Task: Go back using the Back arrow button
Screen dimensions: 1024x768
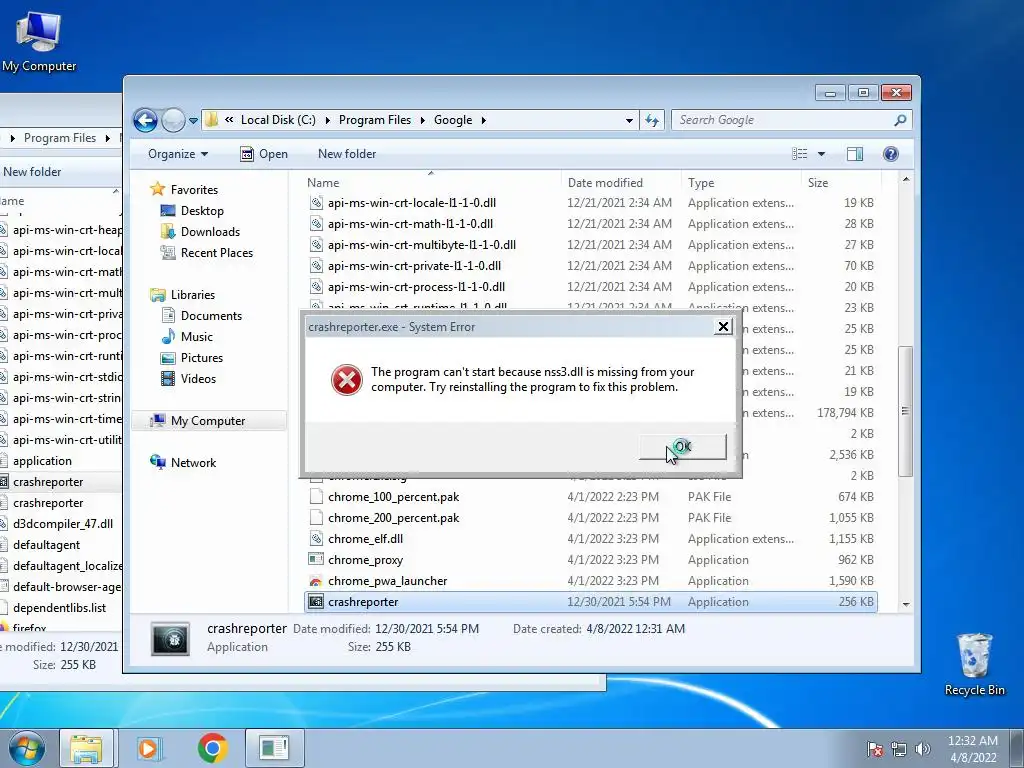Action: pyautogui.click(x=145, y=120)
